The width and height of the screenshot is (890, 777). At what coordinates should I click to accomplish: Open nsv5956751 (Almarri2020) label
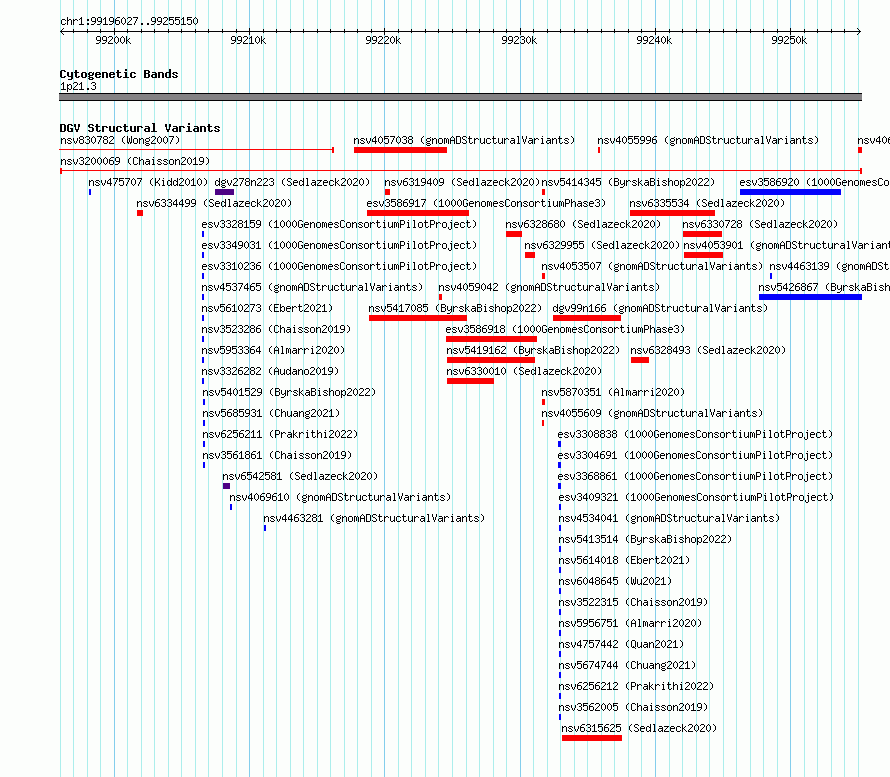coord(630,623)
